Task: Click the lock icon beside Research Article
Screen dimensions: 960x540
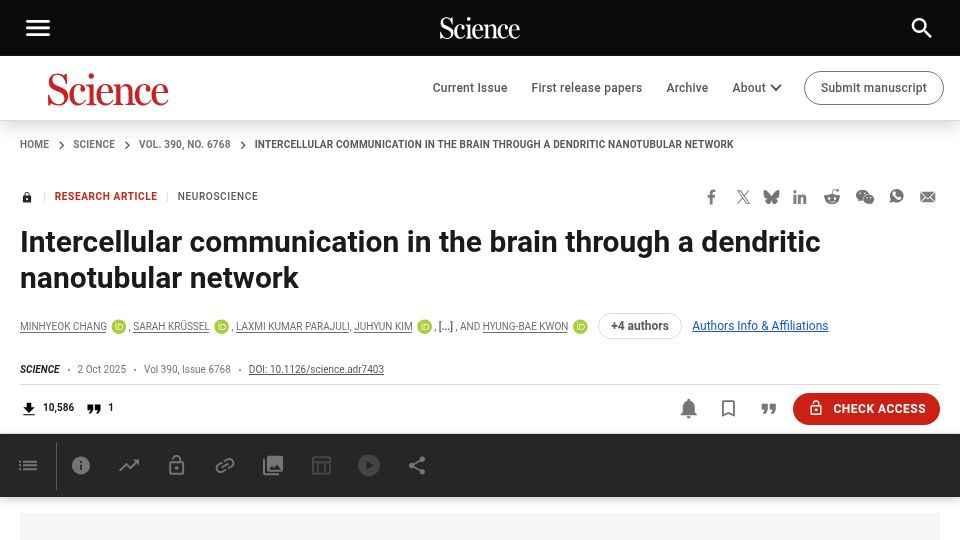Action: tap(27, 197)
